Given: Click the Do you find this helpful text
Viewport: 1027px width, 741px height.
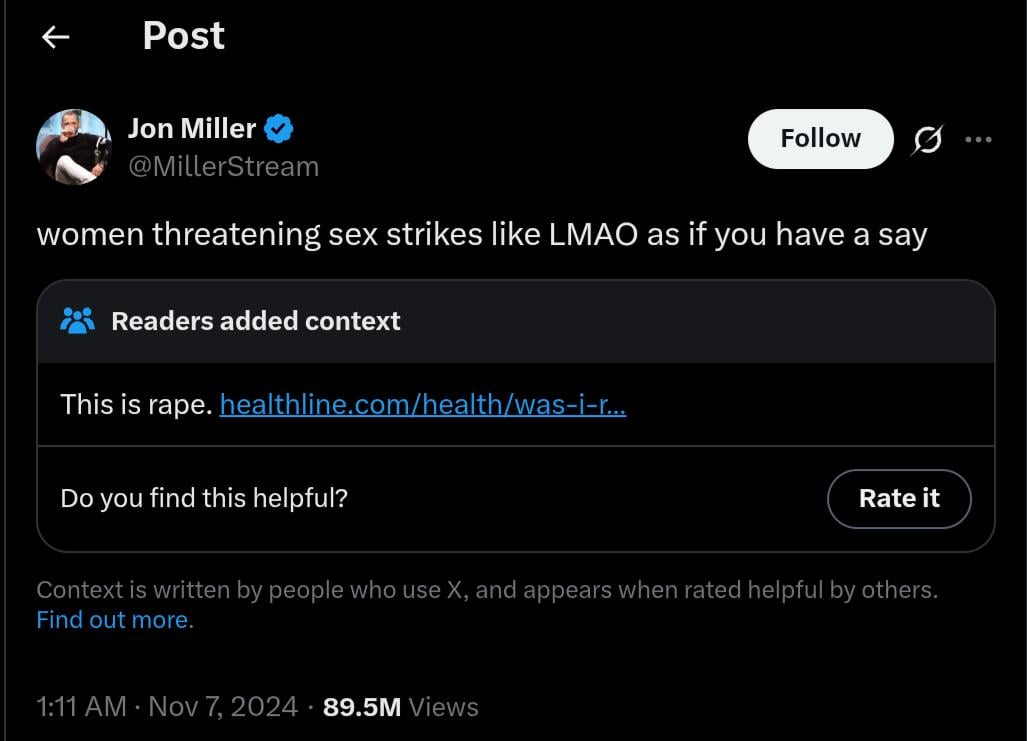Looking at the screenshot, I should click(204, 498).
